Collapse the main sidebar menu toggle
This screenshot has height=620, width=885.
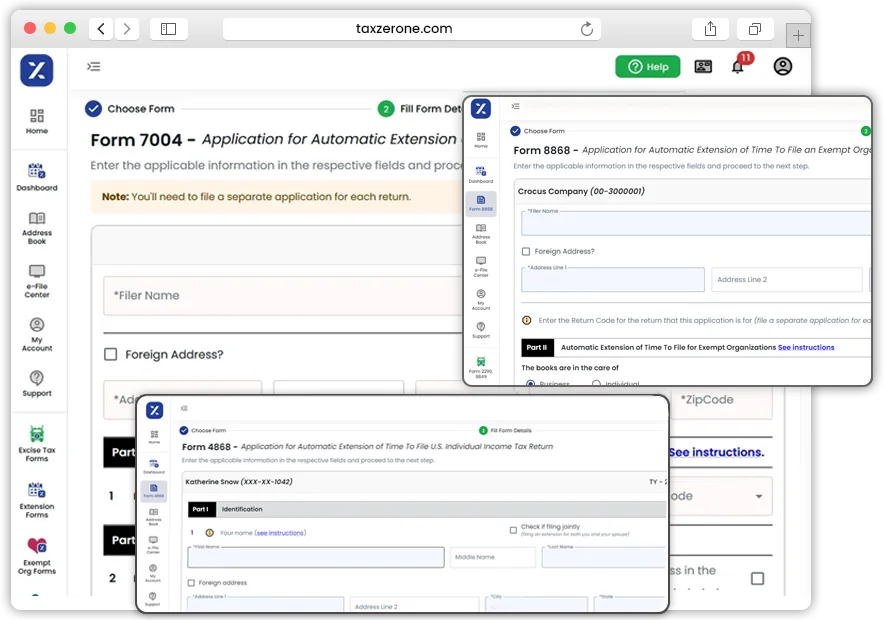(x=93, y=67)
